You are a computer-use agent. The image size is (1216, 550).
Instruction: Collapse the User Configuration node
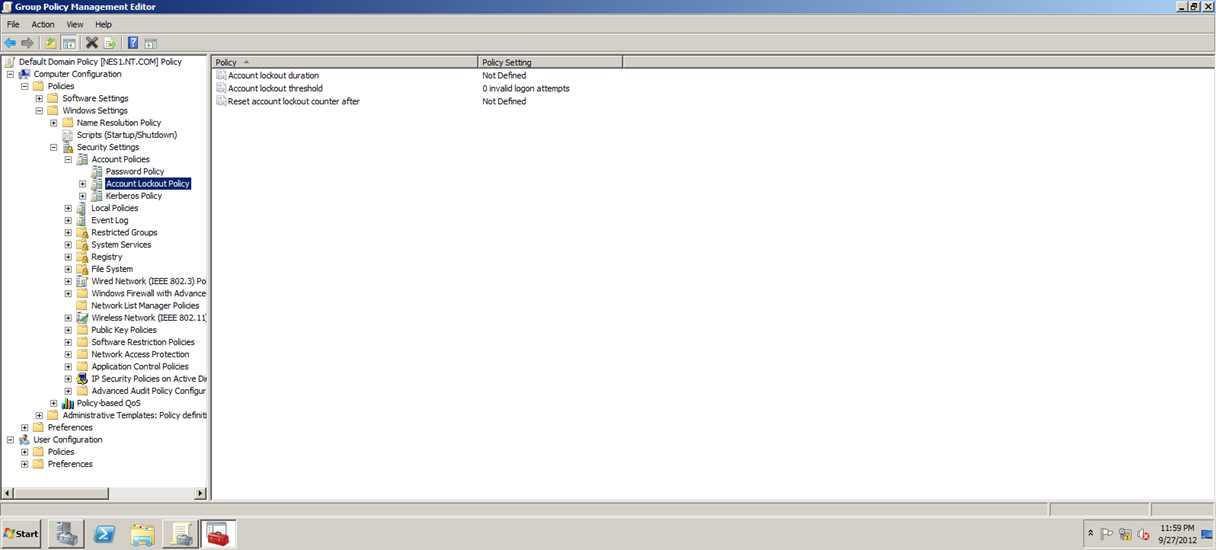click(10, 440)
